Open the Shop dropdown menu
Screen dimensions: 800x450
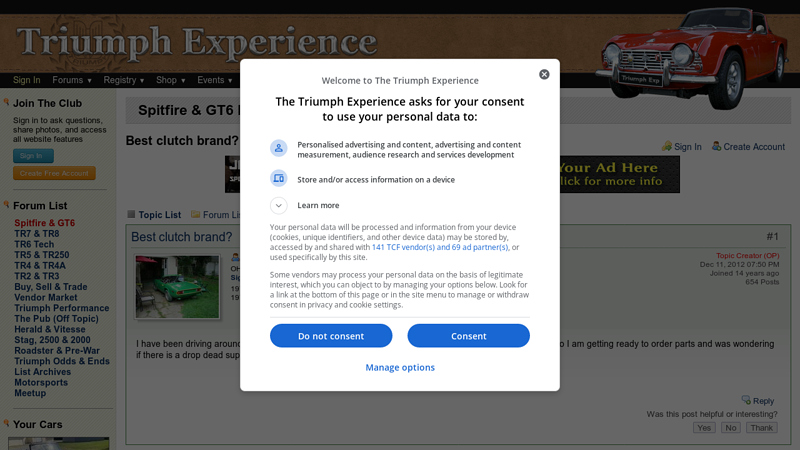[x=171, y=80]
